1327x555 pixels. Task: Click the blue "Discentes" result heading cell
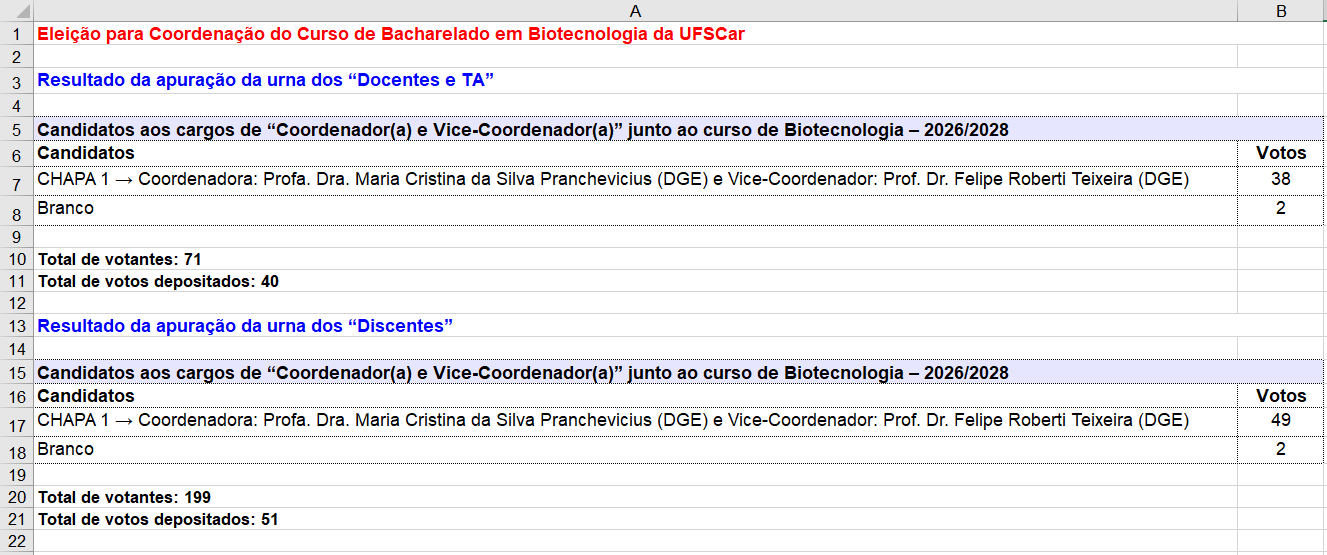pos(635,326)
